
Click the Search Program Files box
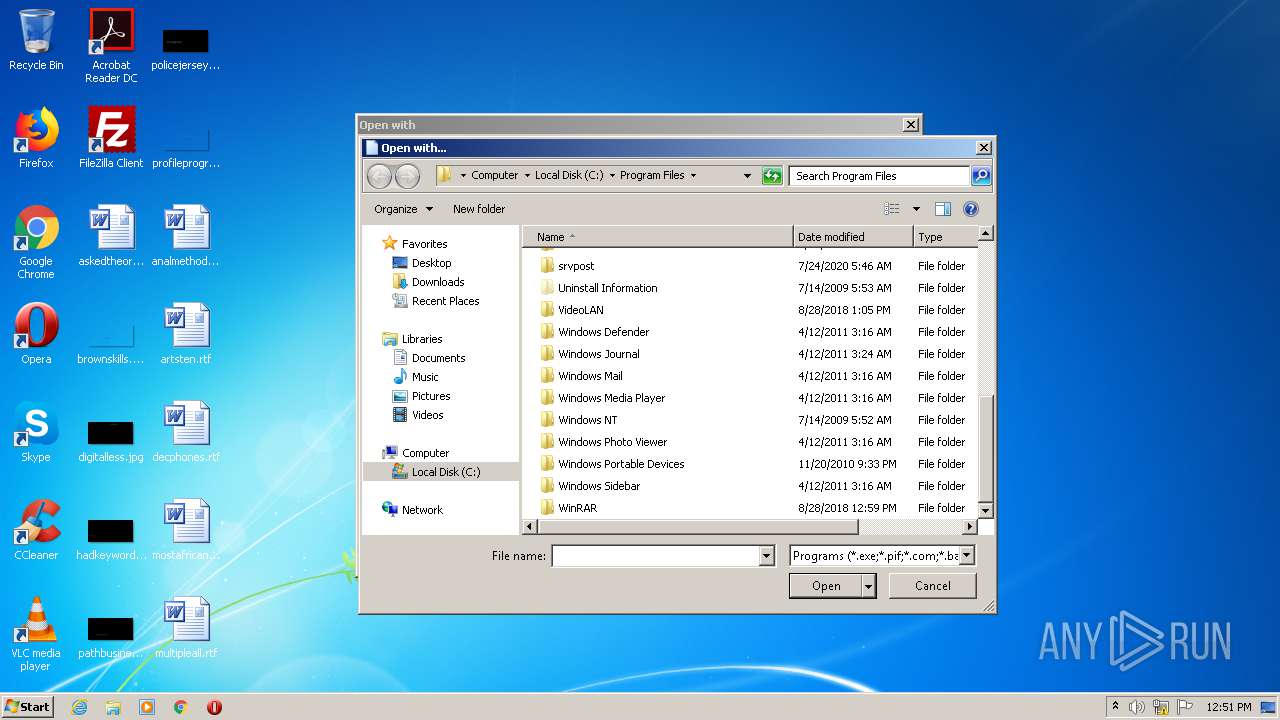[879, 176]
